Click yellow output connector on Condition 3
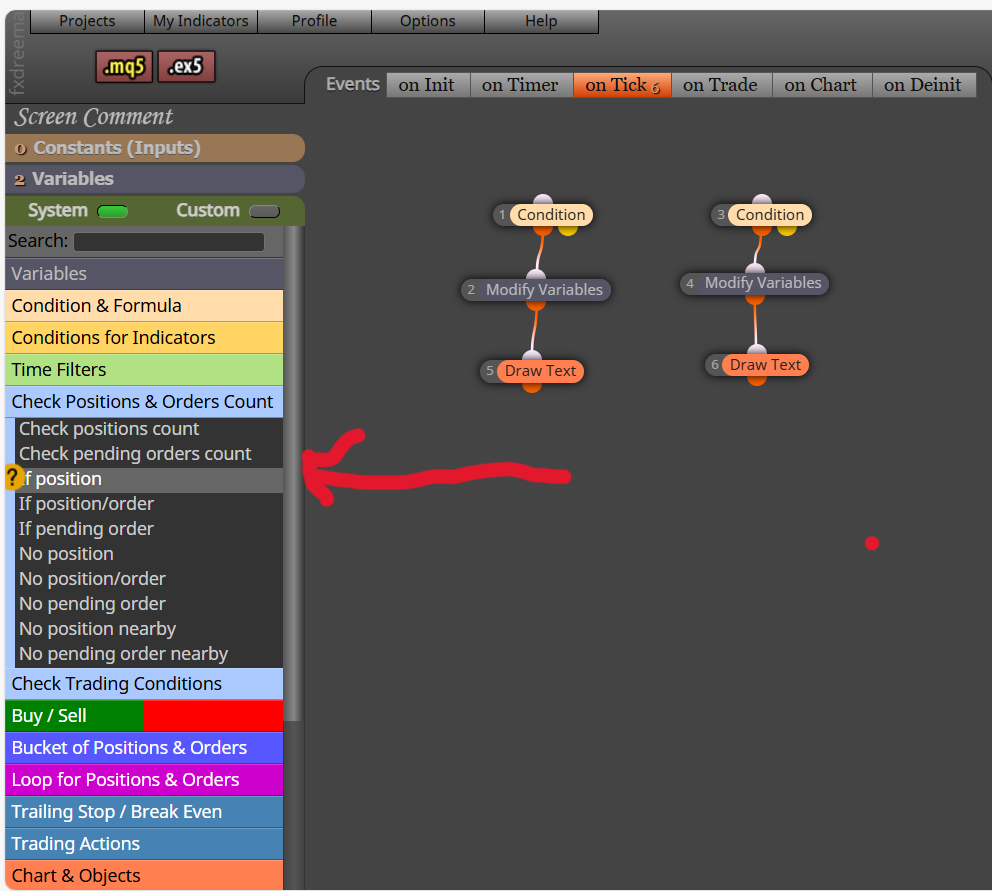Image resolution: width=992 pixels, height=891 pixels. coord(786,230)
